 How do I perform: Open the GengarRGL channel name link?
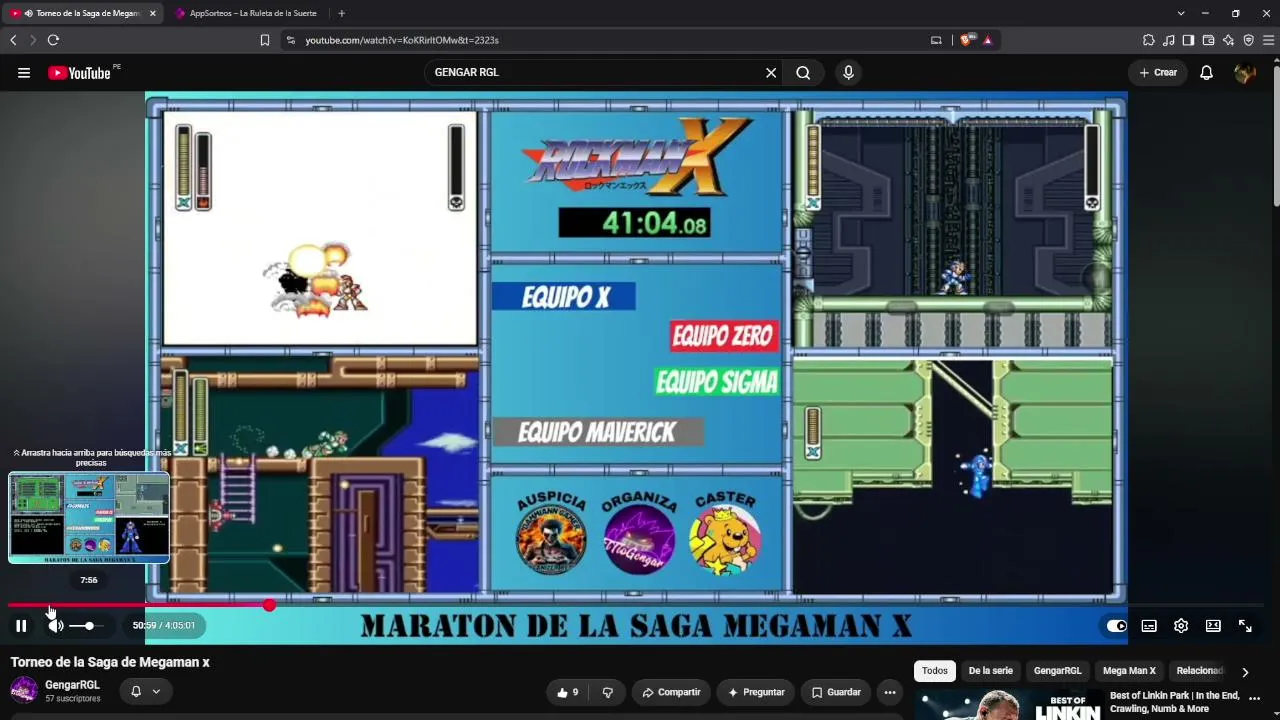point(72,685)
